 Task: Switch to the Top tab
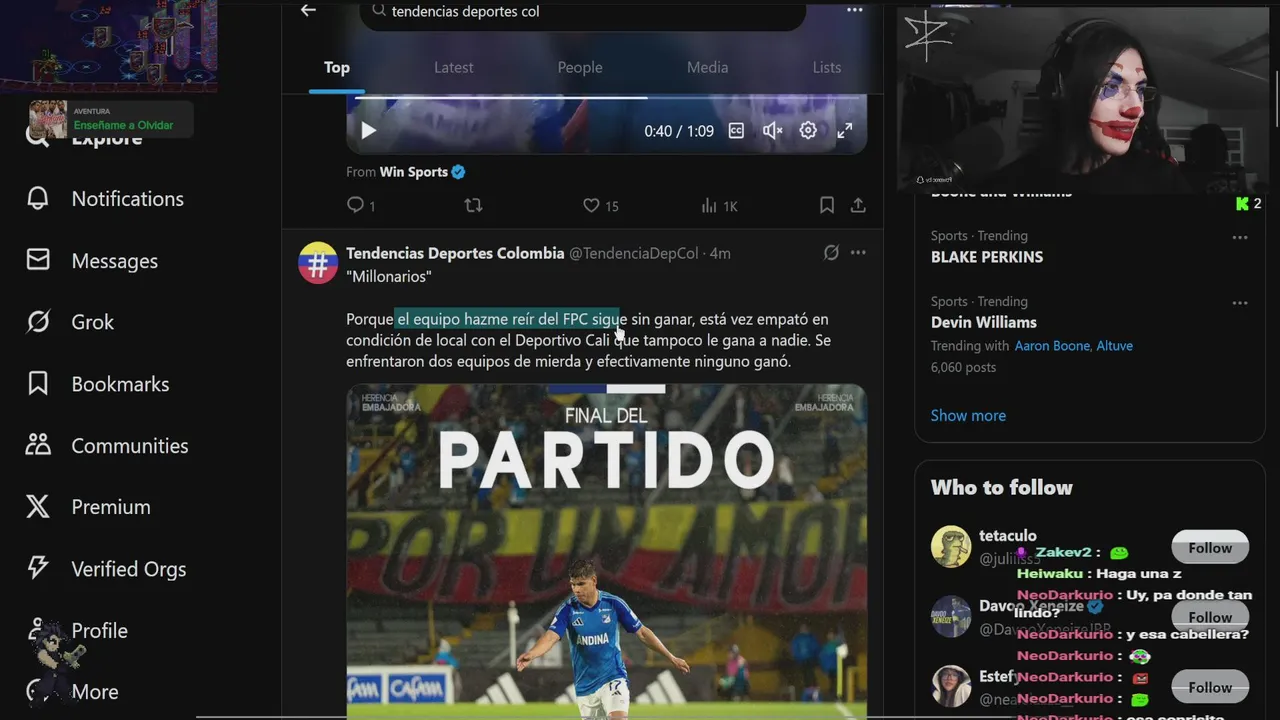(337, 68)
